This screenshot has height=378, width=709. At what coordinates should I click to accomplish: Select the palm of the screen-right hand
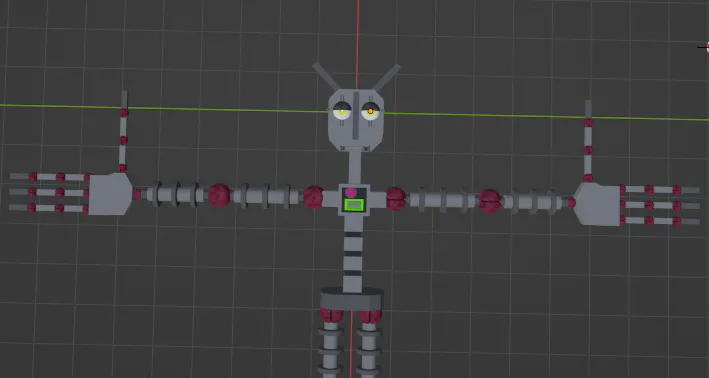(x=597, y=203)
